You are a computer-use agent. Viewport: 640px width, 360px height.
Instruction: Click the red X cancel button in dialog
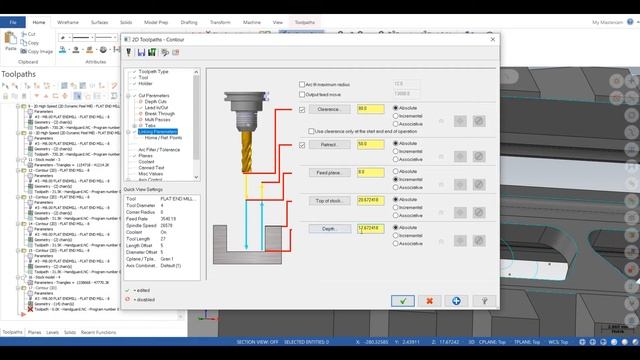(429, 301)
